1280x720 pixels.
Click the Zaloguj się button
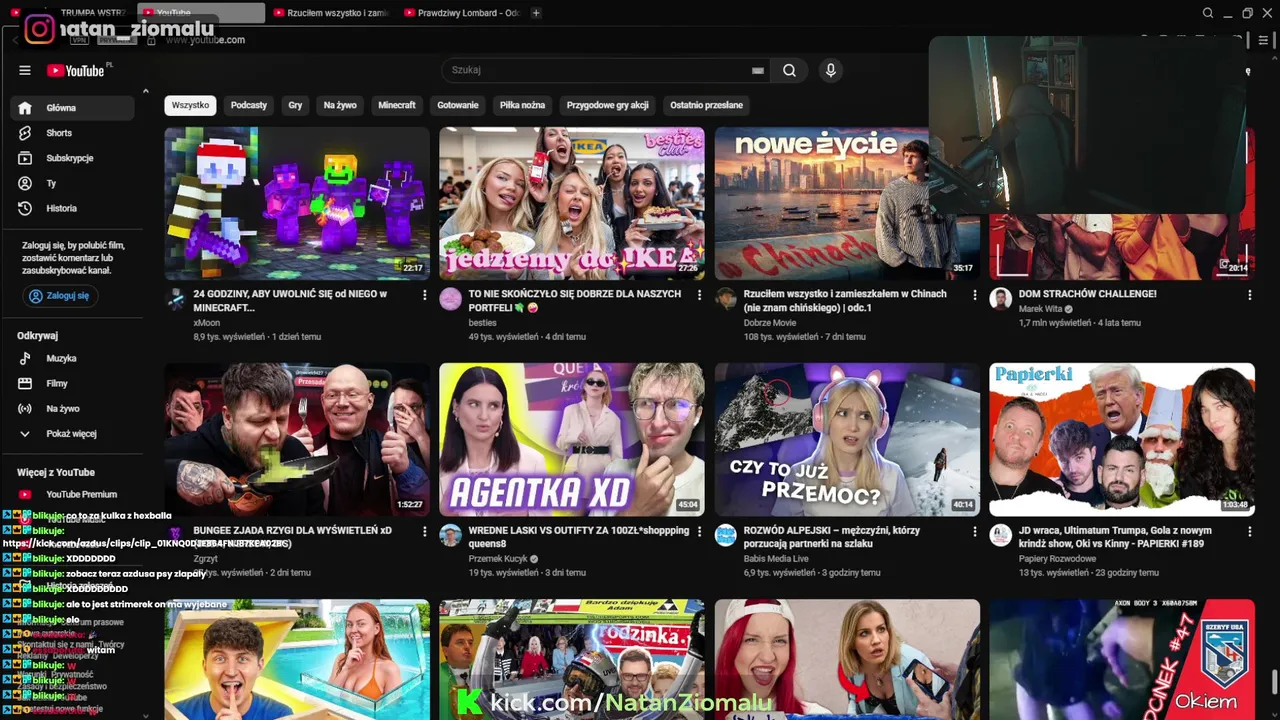tap(60, 296)
